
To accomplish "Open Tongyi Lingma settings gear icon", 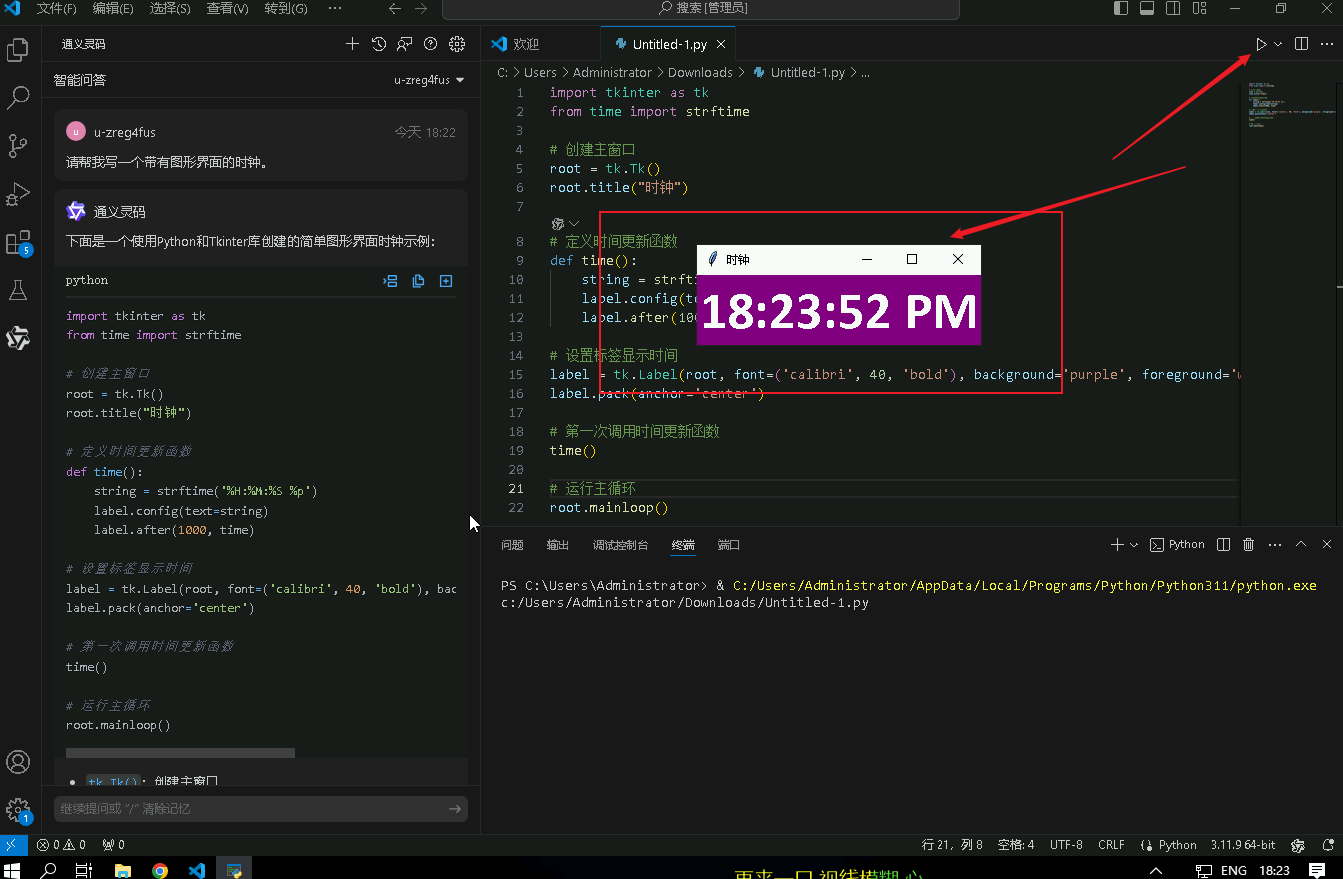I will click(x=457, y=44).
